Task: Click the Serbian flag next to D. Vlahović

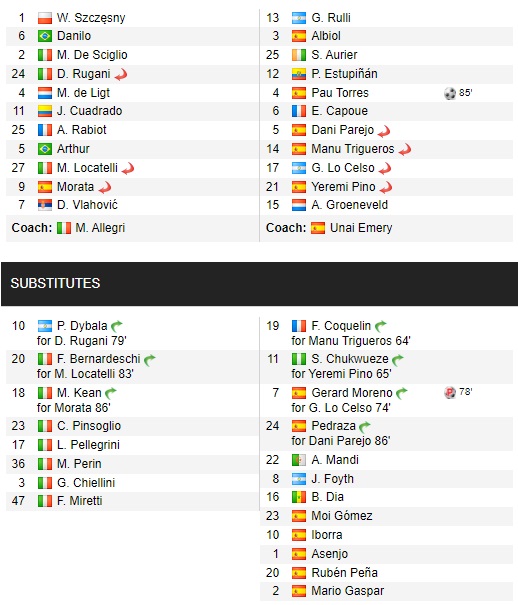Action: 45,205
